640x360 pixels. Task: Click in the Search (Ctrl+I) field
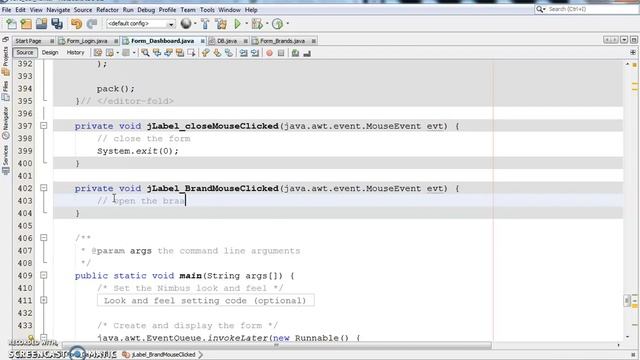587,9
